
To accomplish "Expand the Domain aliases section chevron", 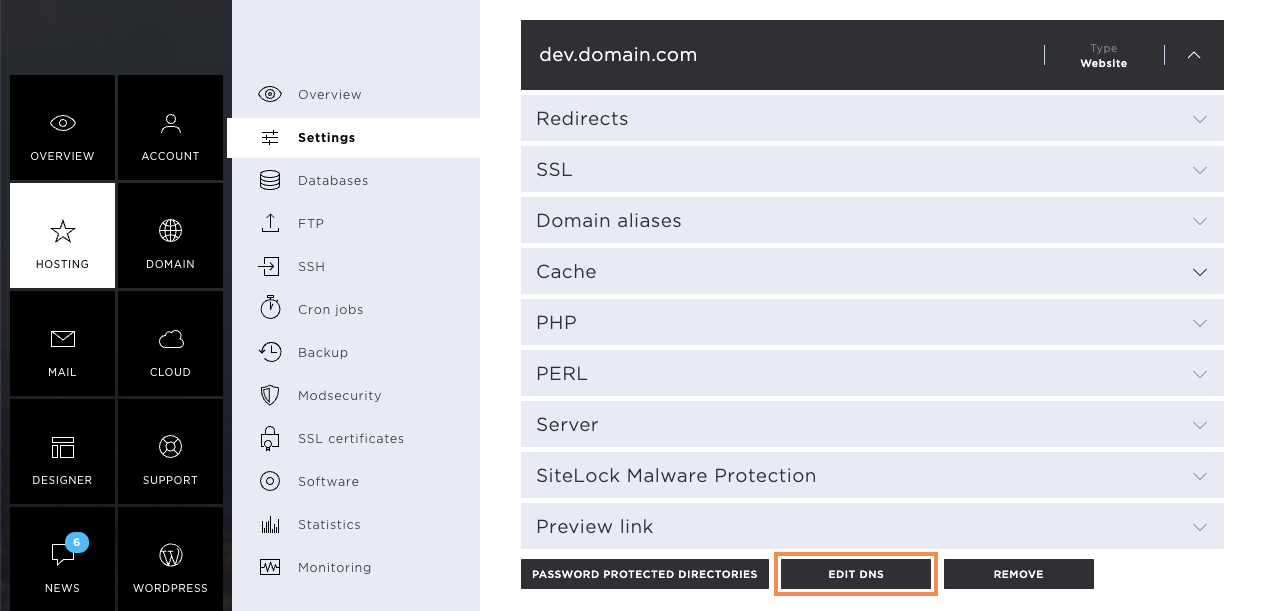I will click(1200, 221).
